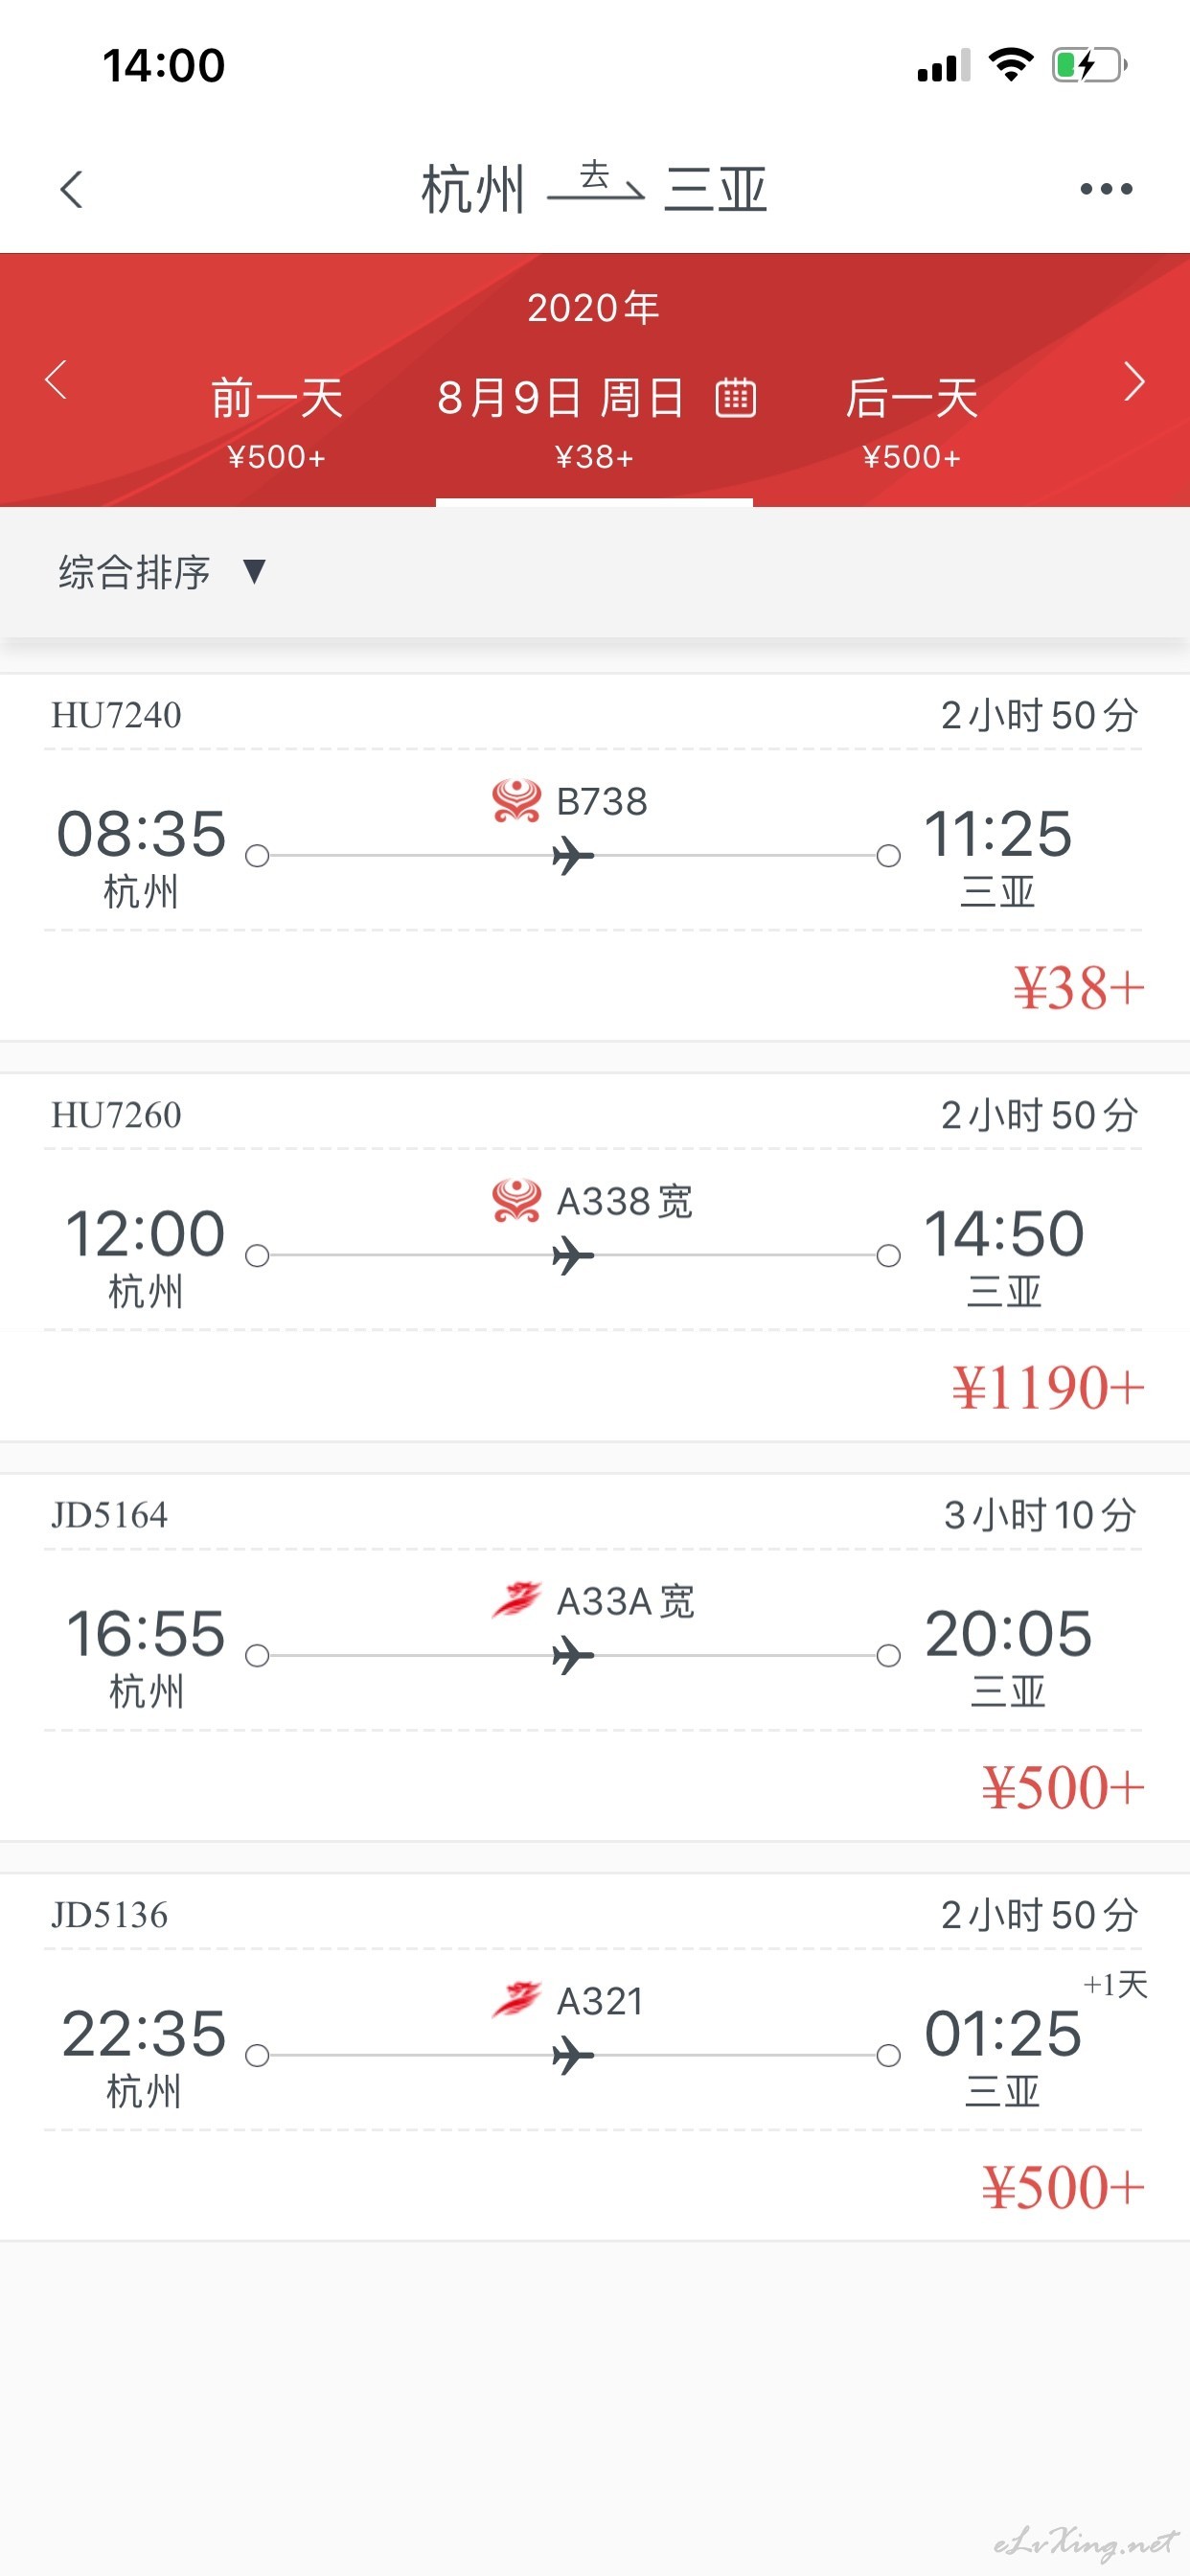Go to later dates with right chevron
This screenshot has height=2576, width=1190.
tap(1134, 380)
